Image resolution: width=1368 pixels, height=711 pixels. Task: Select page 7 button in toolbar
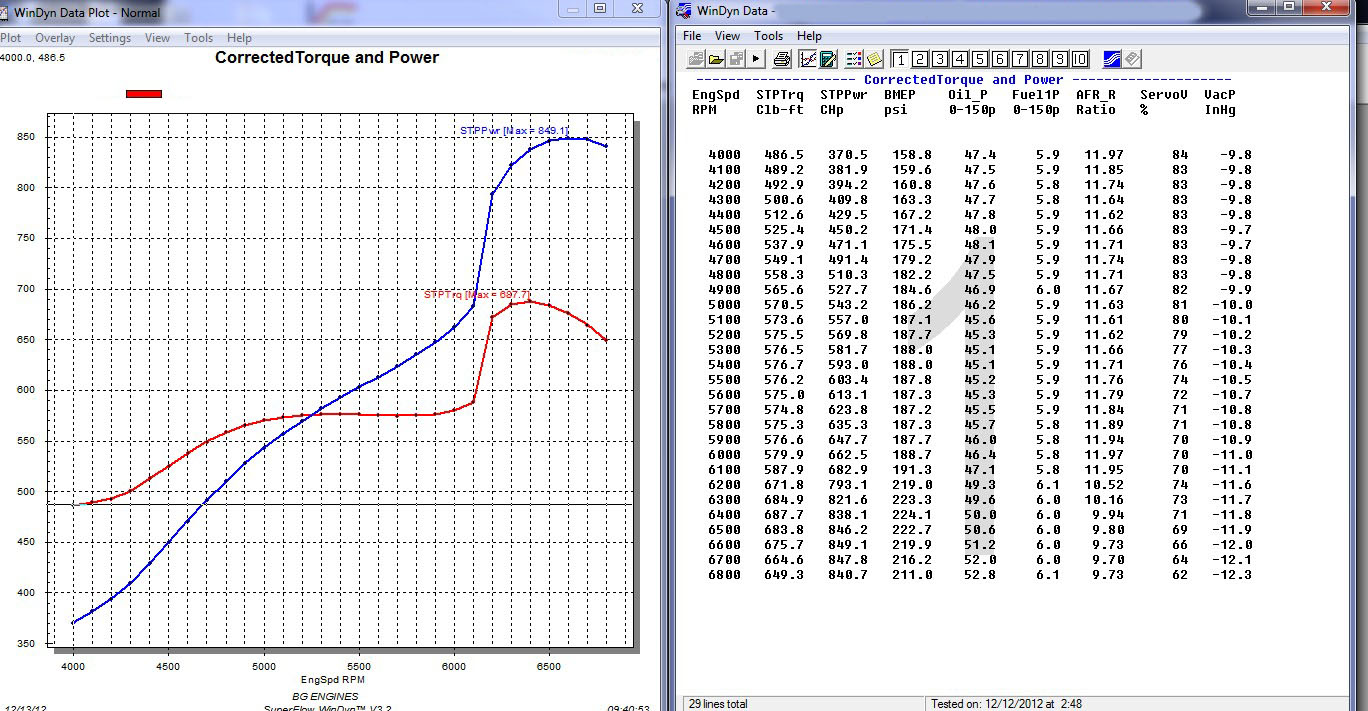tap(1020, 59)
